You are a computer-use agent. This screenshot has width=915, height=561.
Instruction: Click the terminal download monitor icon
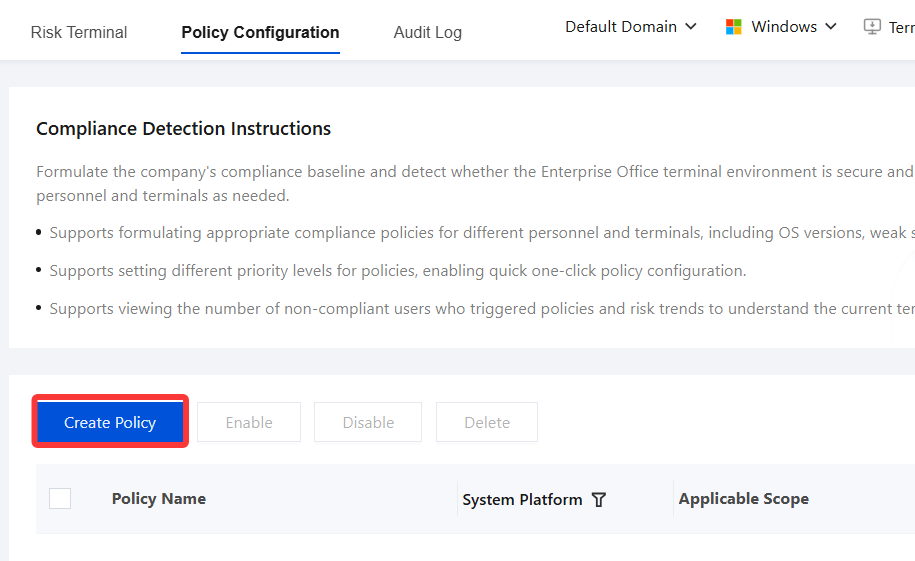pyautogui.click(x=872, y=27)
